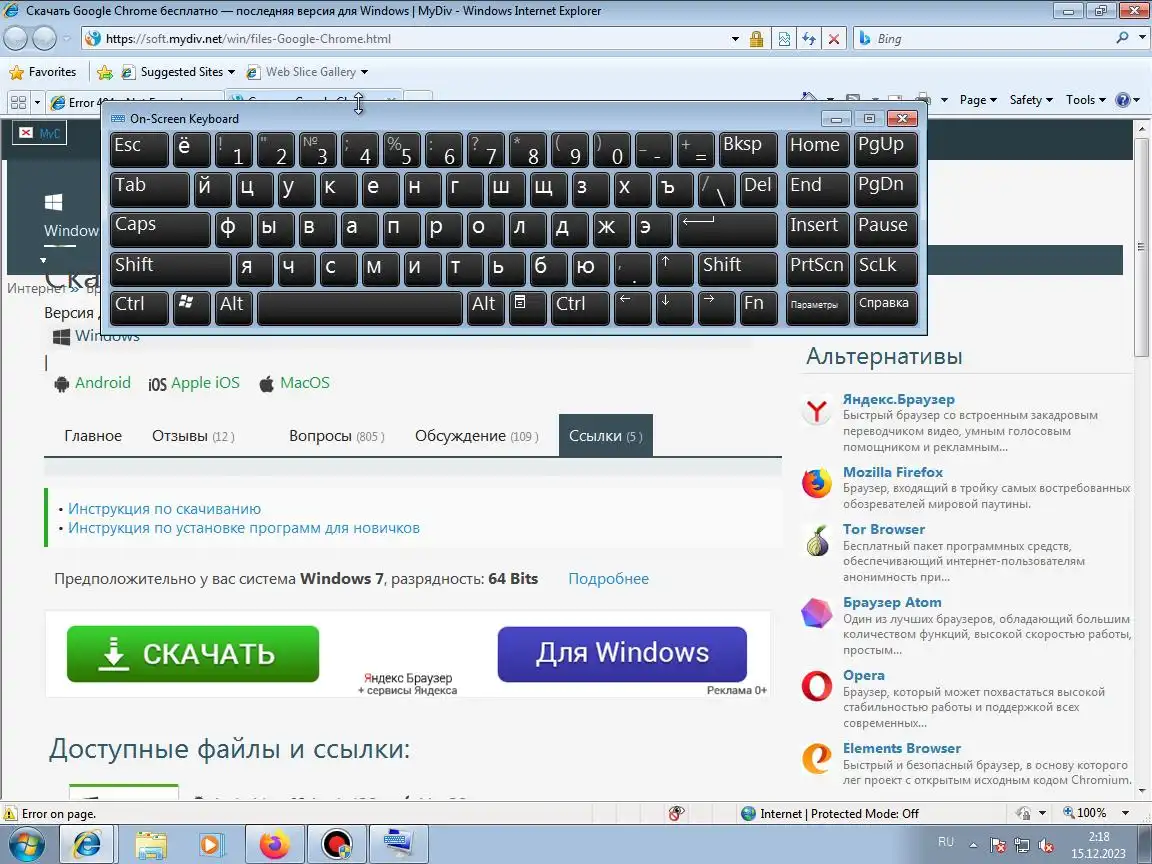Expand recent pages arrow beside forward button
The height and width of the screenshot is (864, 1152).
point(66,39)
